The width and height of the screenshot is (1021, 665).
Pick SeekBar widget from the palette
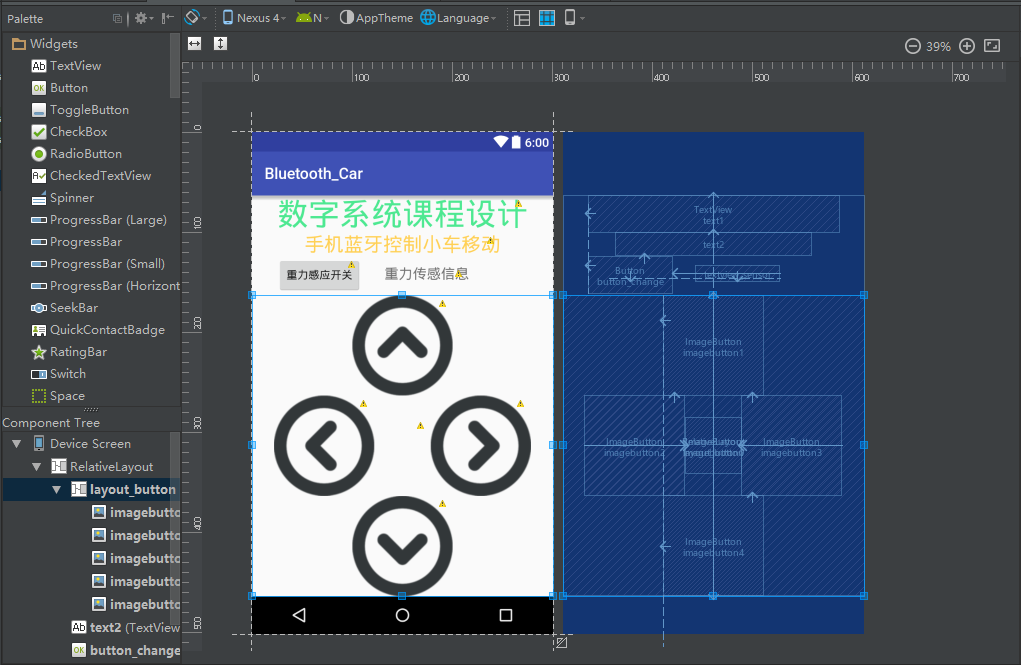64,307
